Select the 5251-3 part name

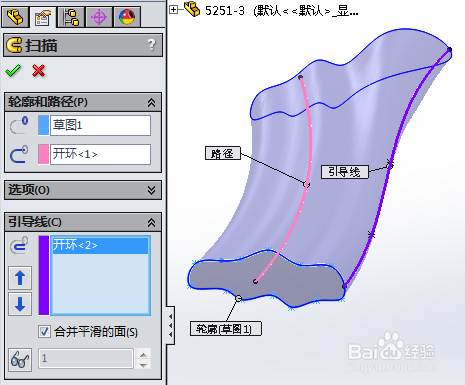225,11
